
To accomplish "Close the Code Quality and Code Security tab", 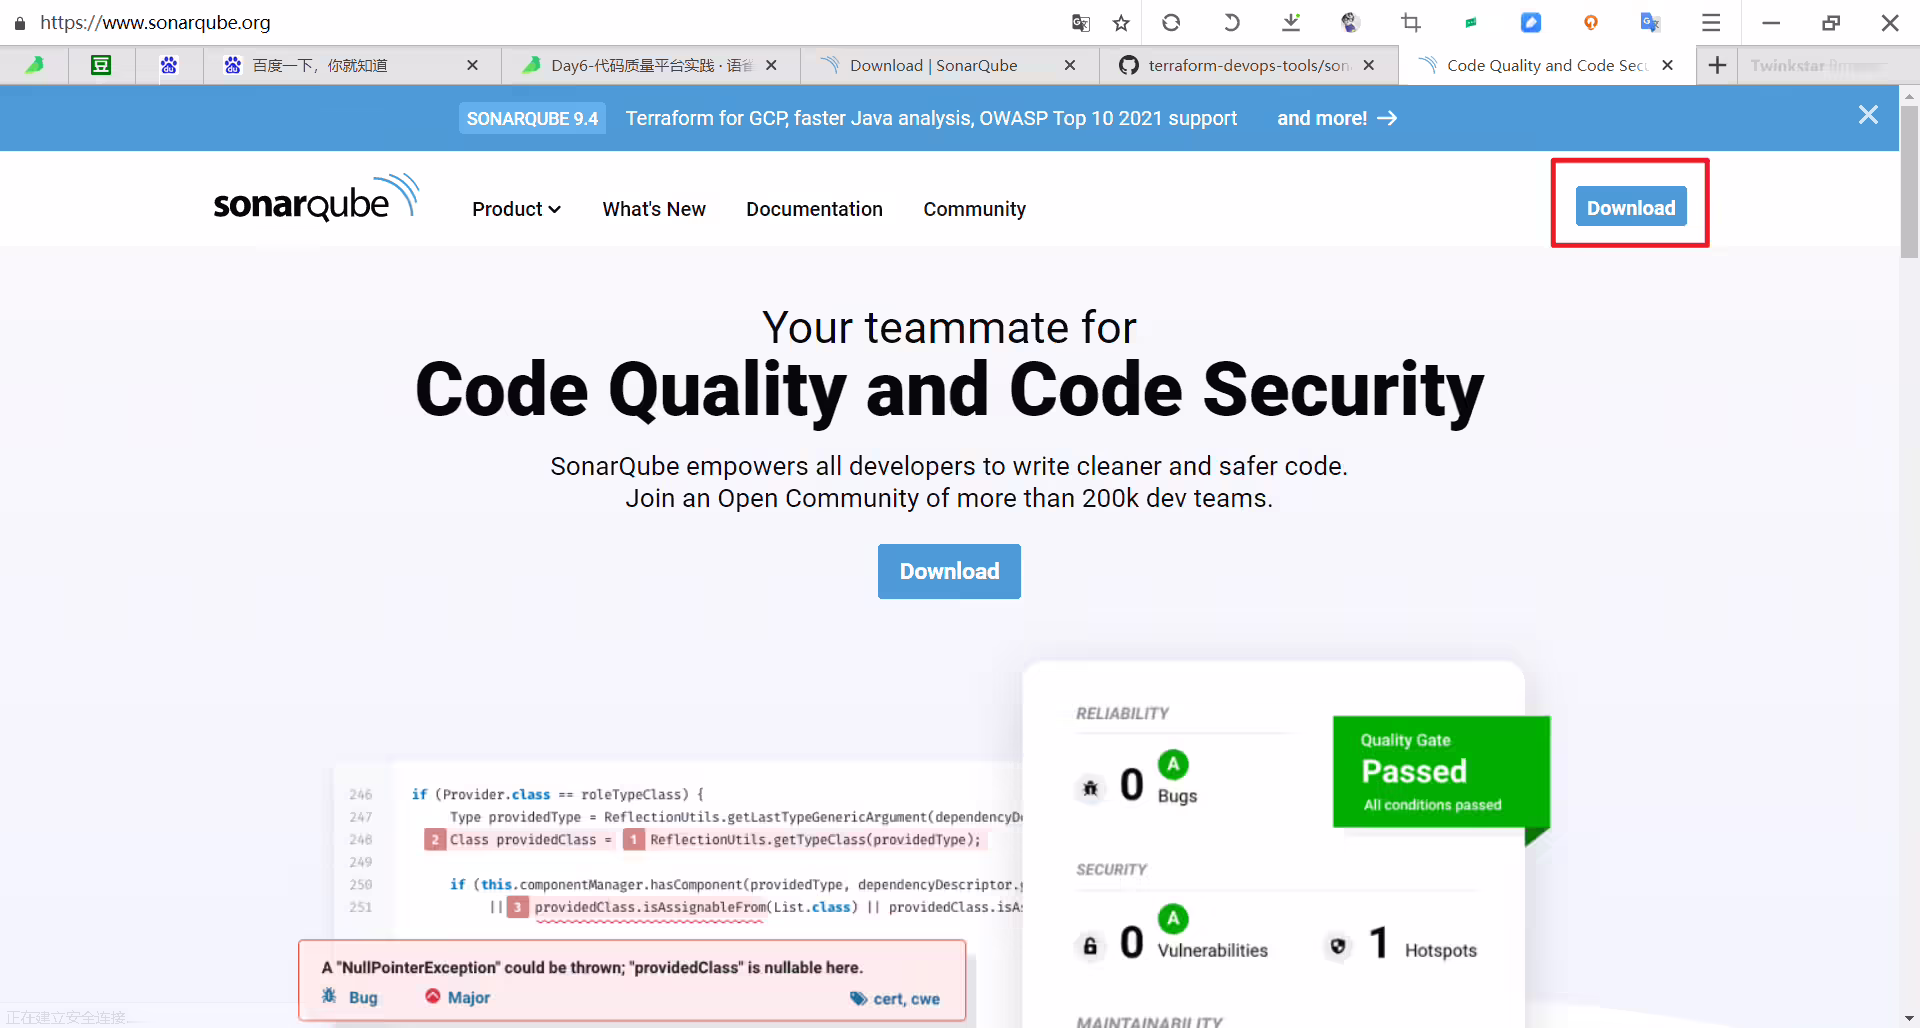I will pyautogui.click(x=1667, y=65).
